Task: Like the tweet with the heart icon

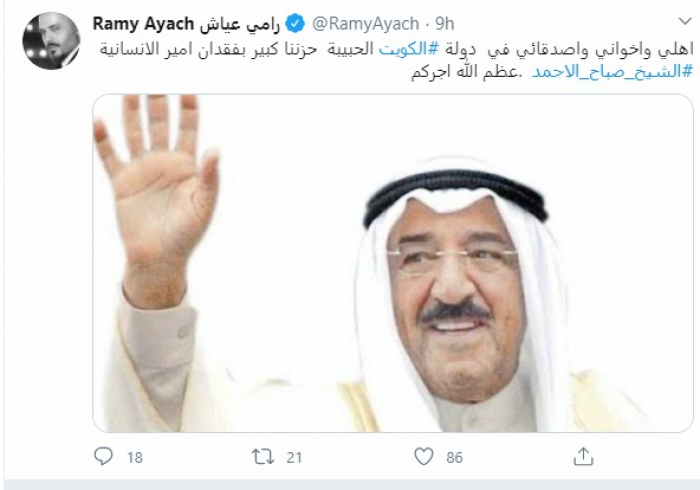Action: click(424, 457)
